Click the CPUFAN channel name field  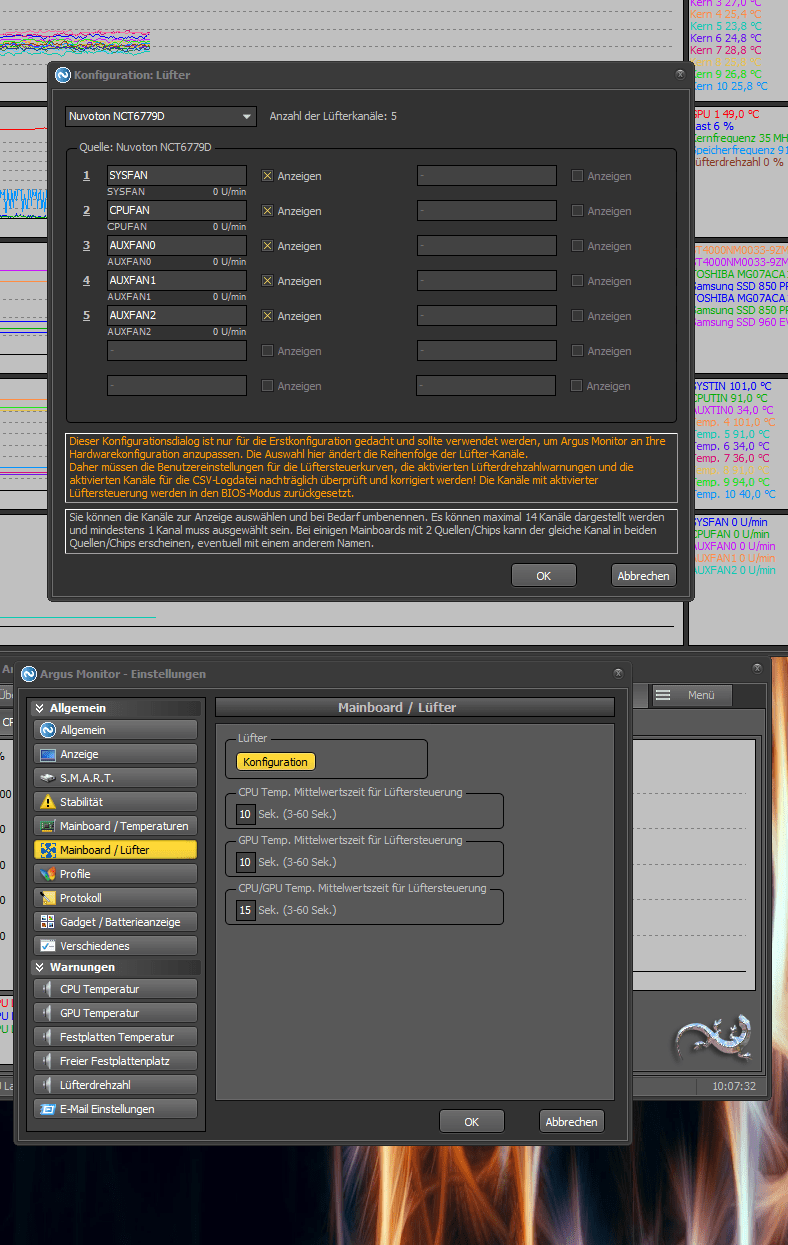(176, 211)
